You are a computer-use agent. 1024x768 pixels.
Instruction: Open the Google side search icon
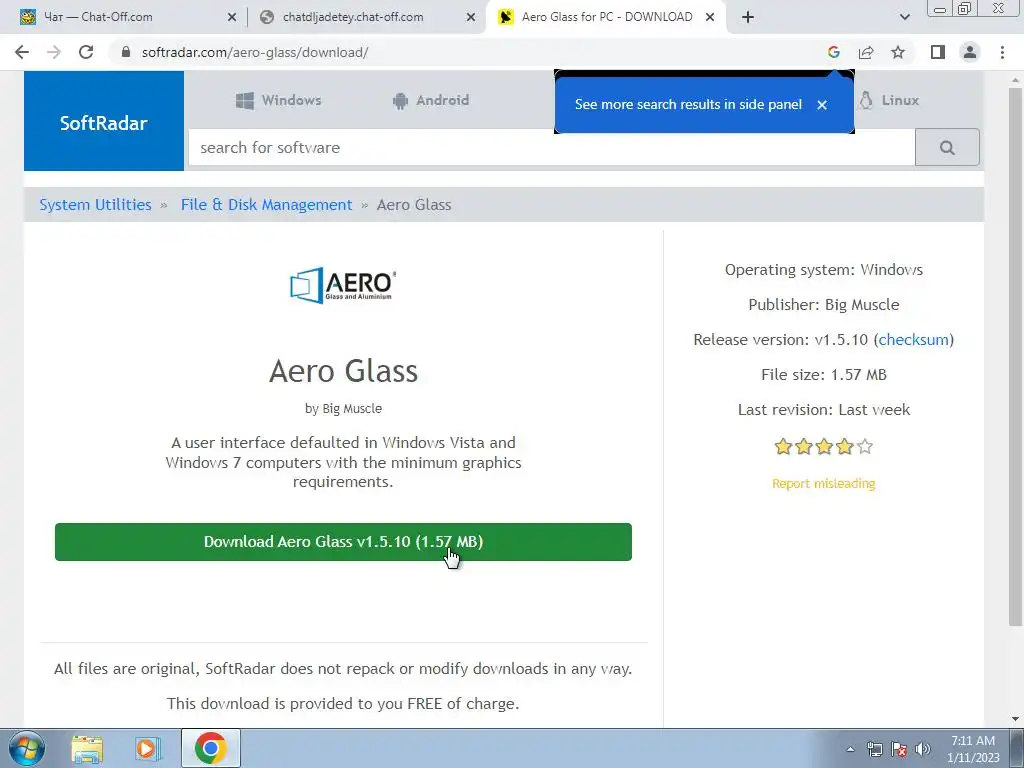tap(833, 52)
